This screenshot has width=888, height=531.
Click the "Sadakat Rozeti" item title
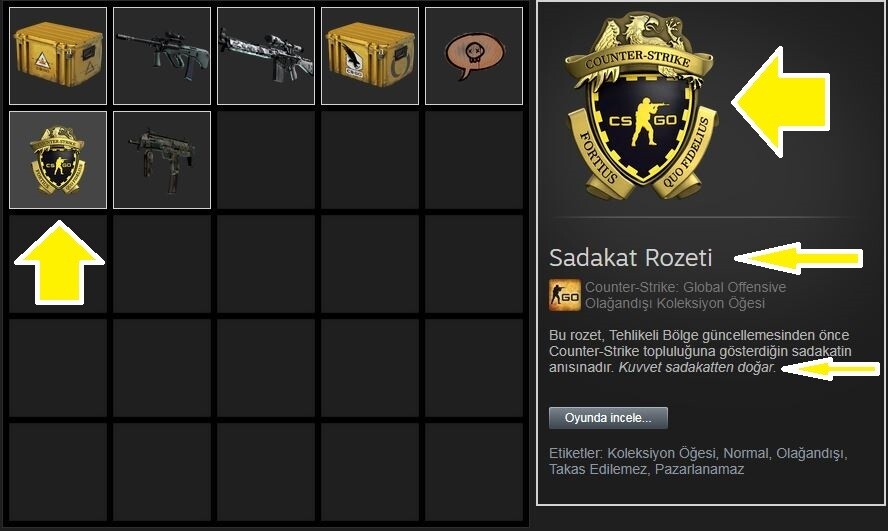[x=630, y=258]
